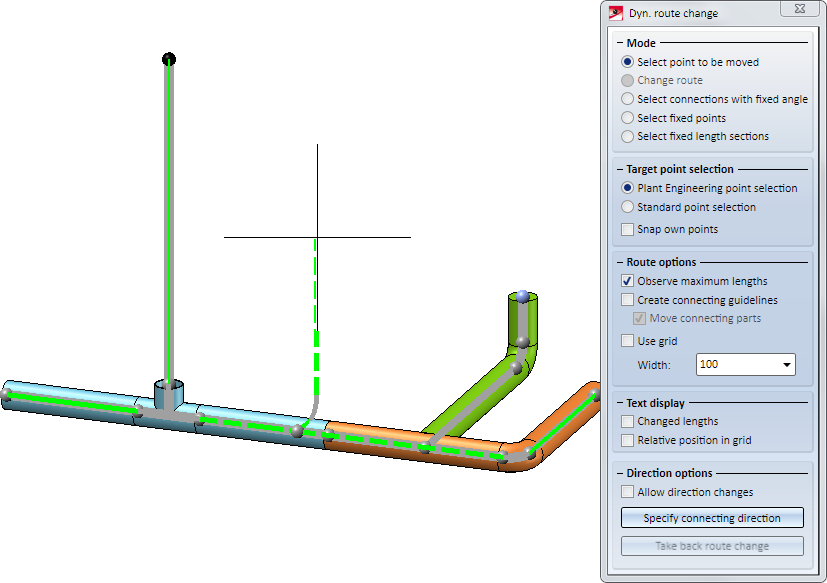Click the app icon in dialog title bar
Viewport: 827px width, 583px height.
click(x=614, y=14)
